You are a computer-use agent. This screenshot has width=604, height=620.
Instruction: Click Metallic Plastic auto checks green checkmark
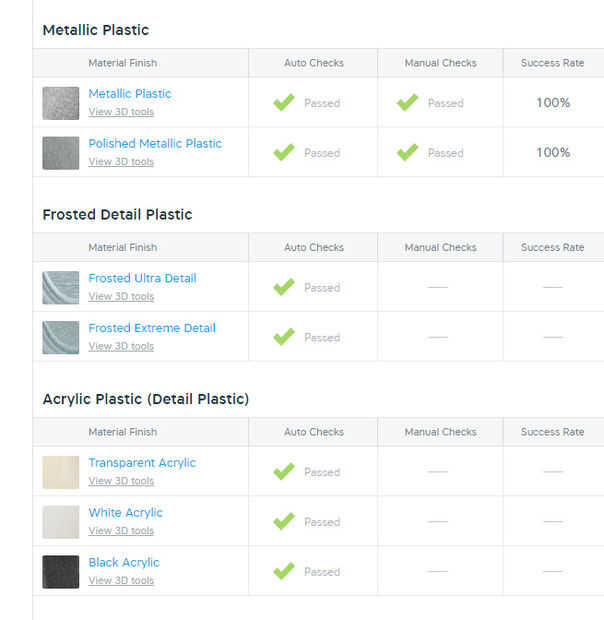tap(284, 102)
